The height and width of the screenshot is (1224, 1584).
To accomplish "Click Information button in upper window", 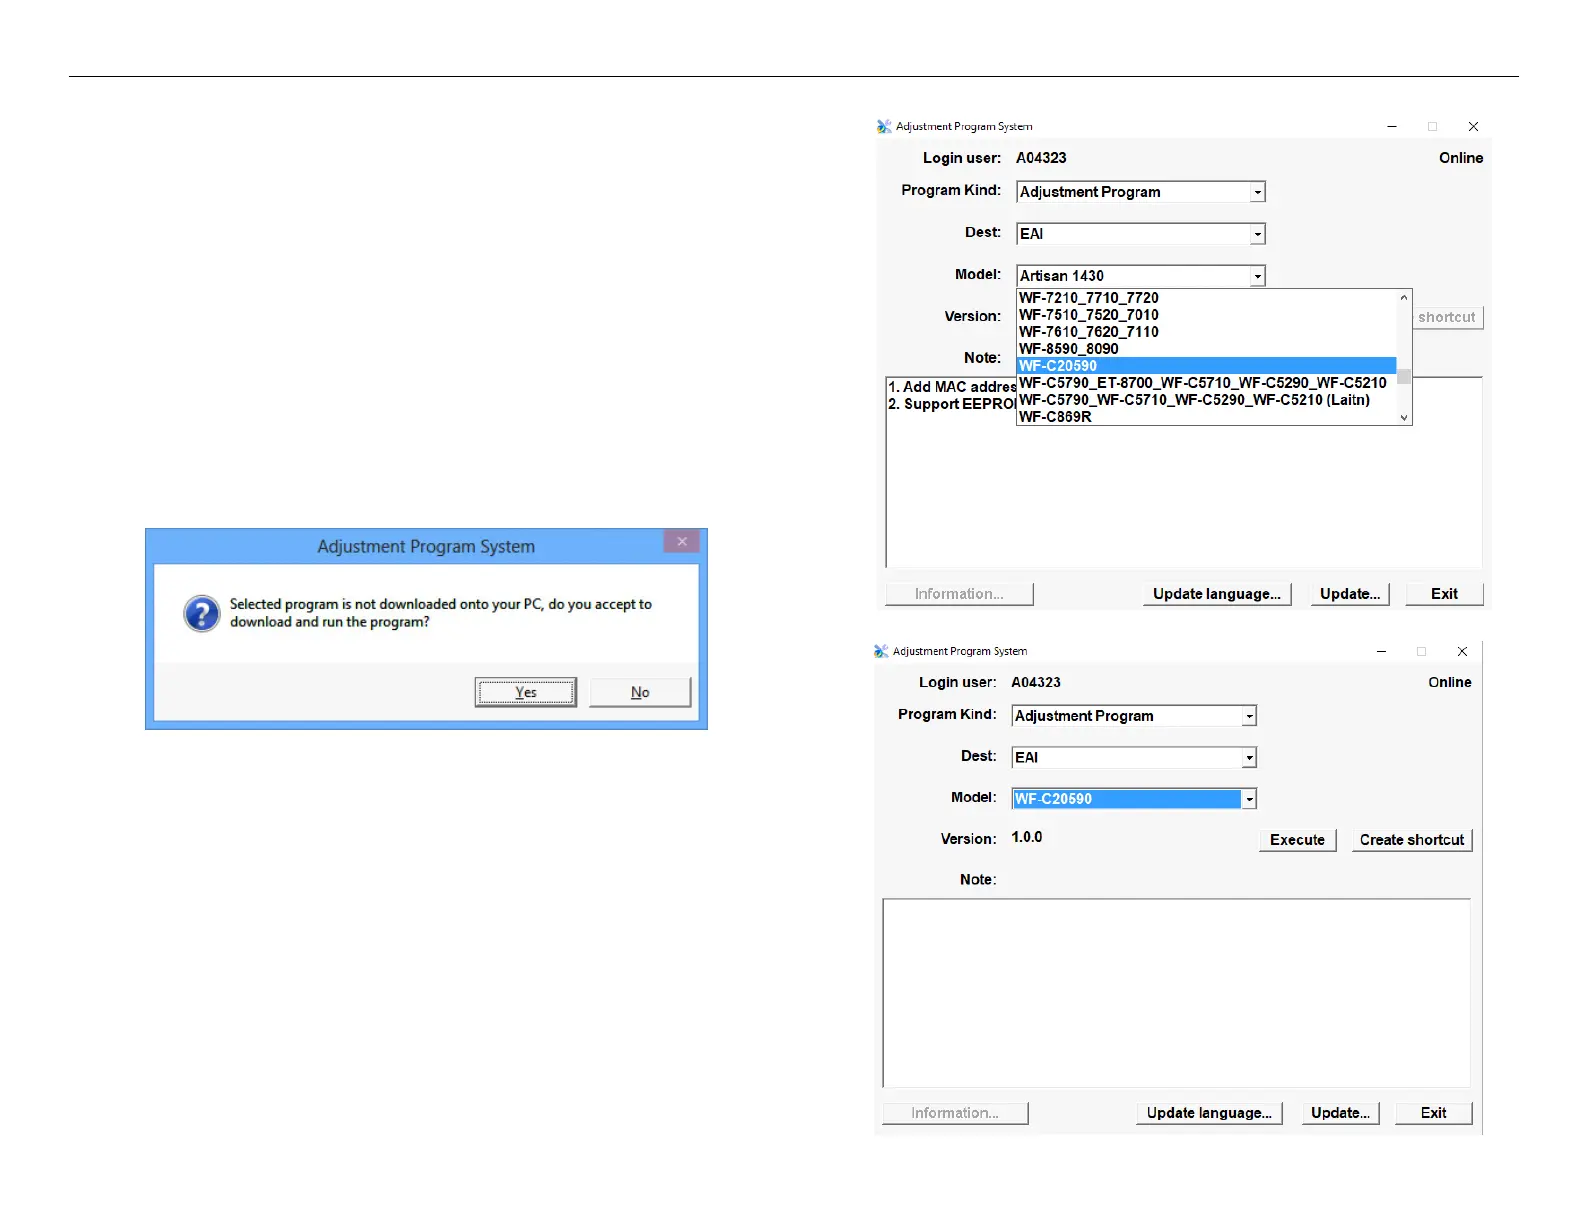I will point(959,594).
